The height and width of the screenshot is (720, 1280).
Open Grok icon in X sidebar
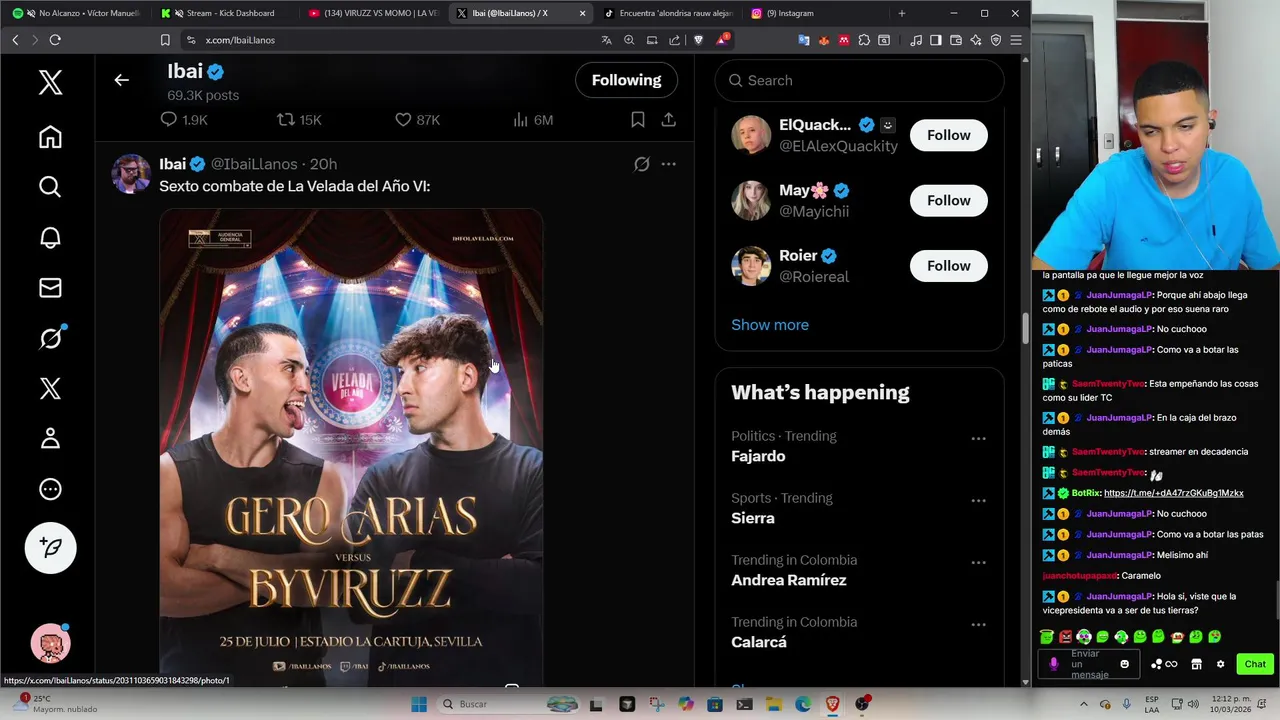(50, 338)
